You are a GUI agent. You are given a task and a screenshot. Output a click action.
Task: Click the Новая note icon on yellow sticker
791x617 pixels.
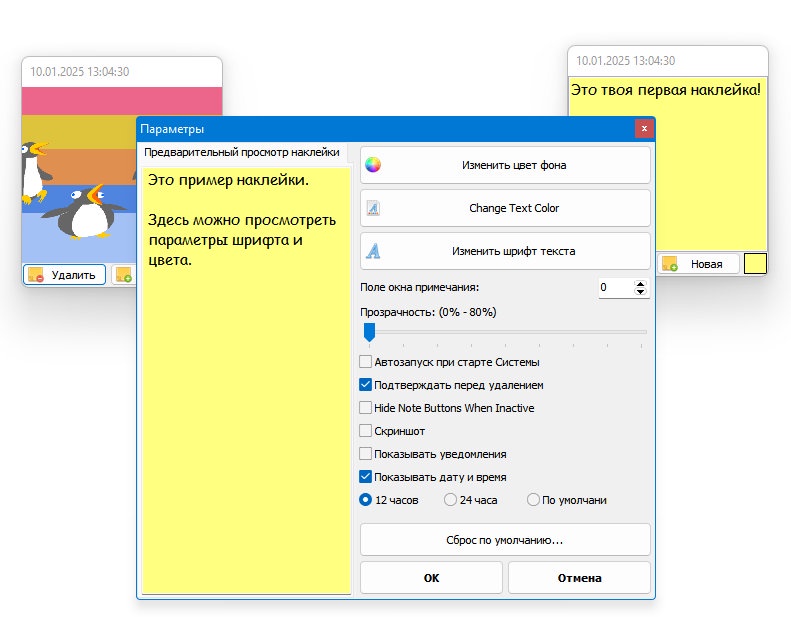coord(669,263)
